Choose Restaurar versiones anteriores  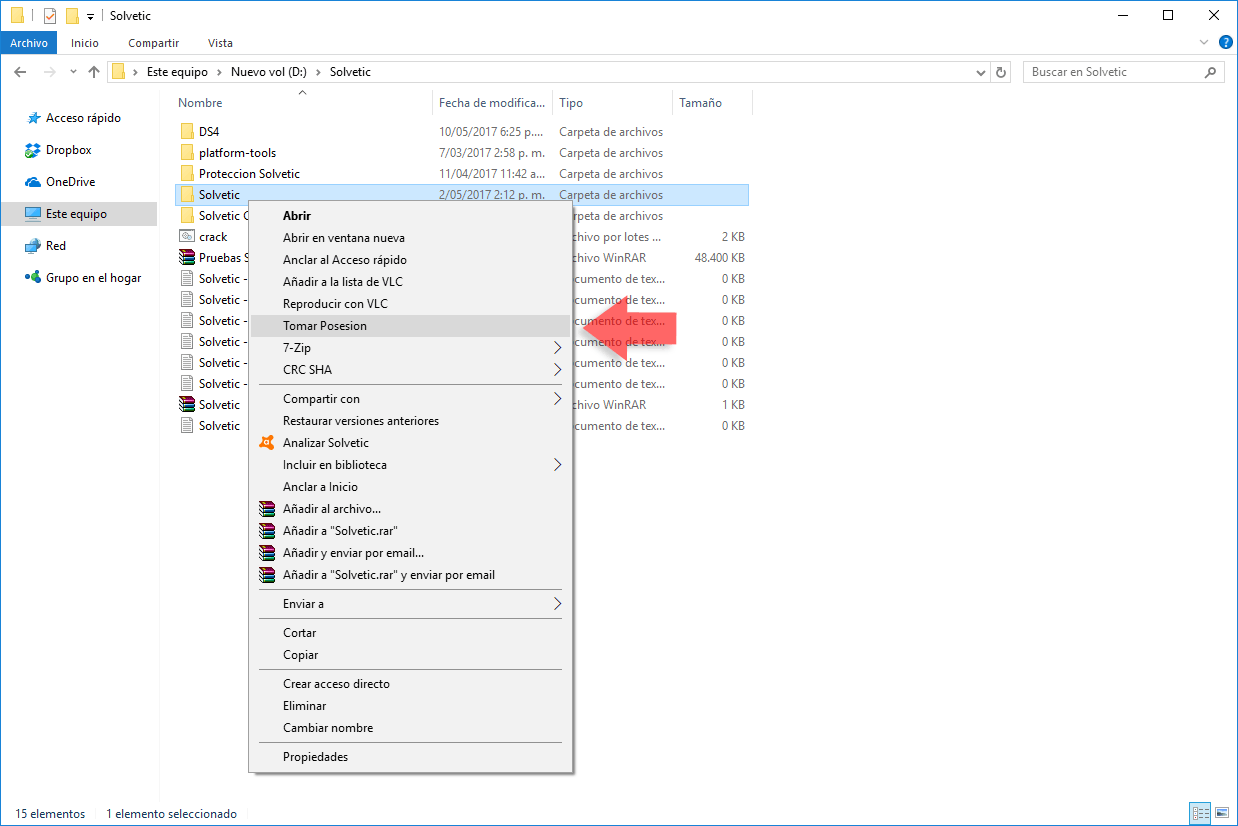click(x=410, y=421)
